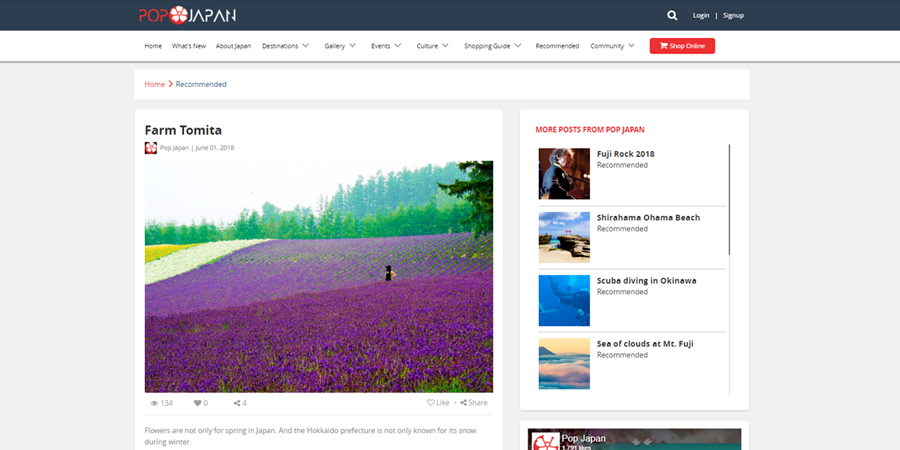This screenshot has width=900, height=450.
Task: Click the Login link
Action: pos(701,15)
